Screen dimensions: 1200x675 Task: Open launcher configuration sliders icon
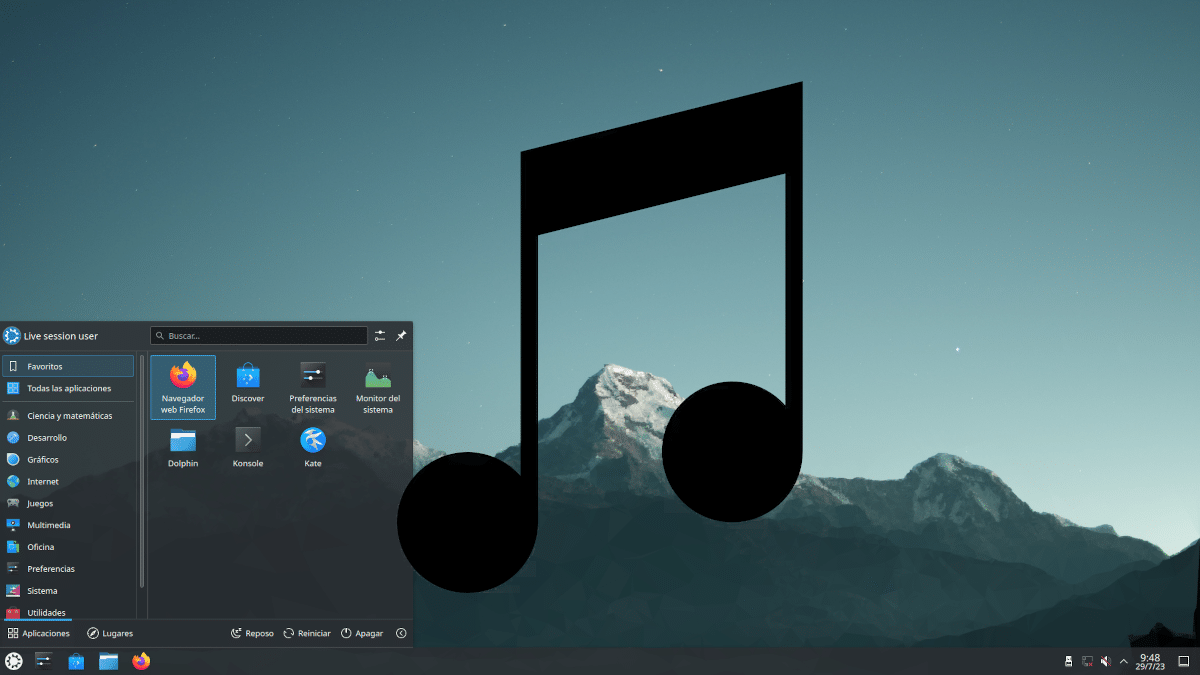click(x=380, y=336)
